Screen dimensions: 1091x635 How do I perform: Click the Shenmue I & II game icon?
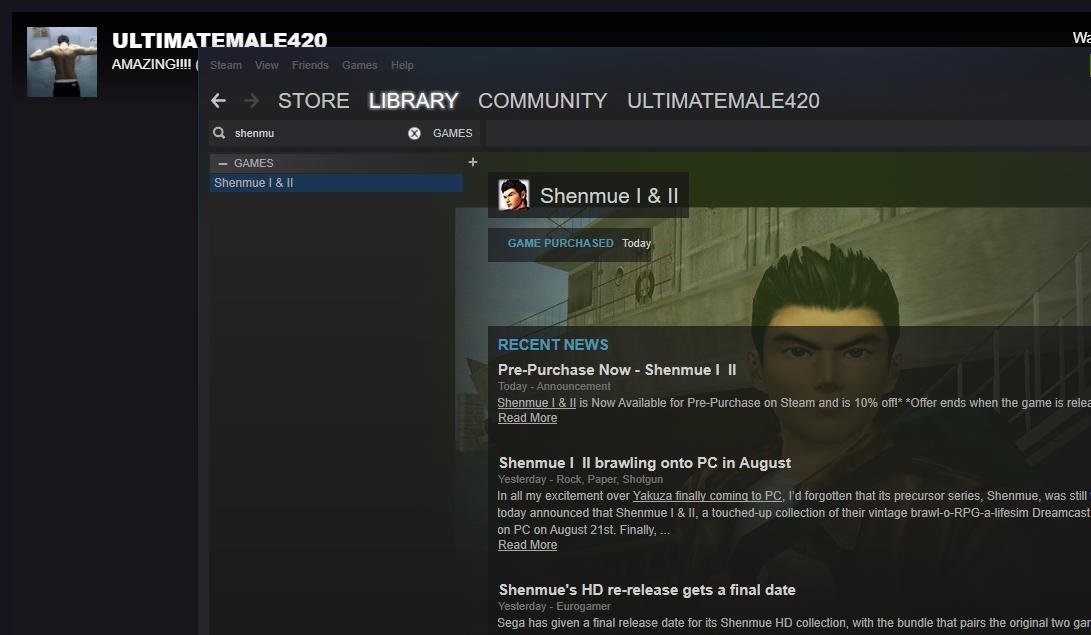coord(514,195)
